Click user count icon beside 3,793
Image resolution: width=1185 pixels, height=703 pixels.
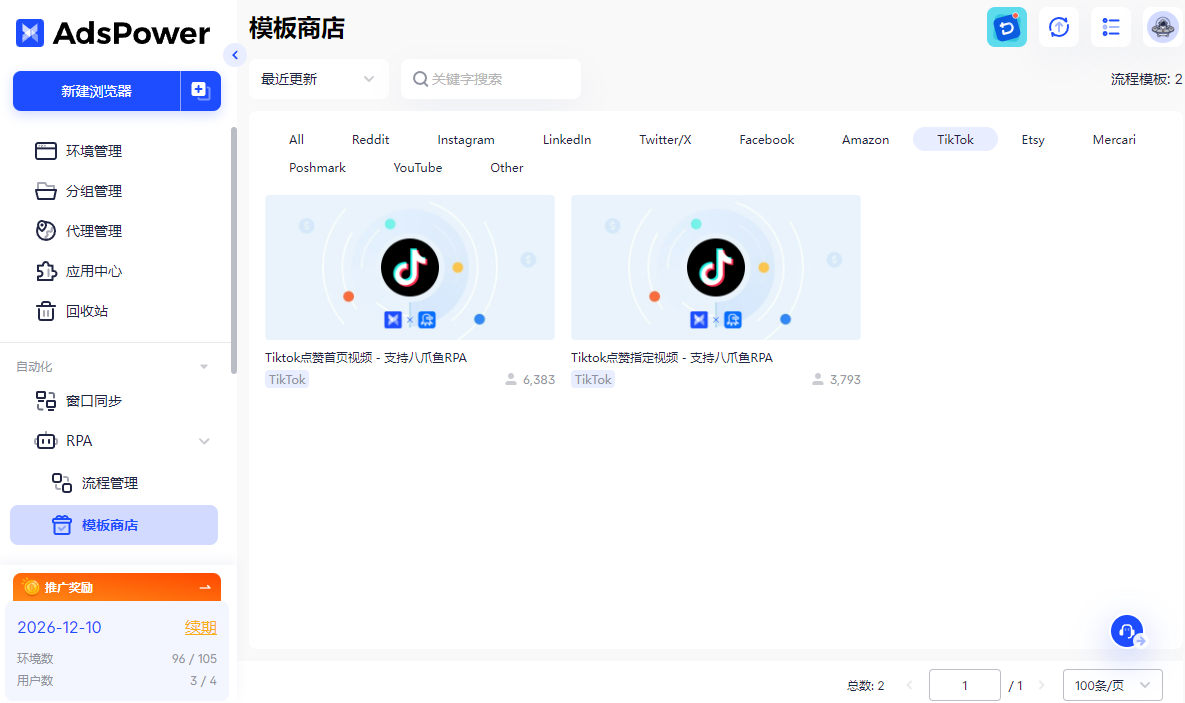[x=817, y=379]
